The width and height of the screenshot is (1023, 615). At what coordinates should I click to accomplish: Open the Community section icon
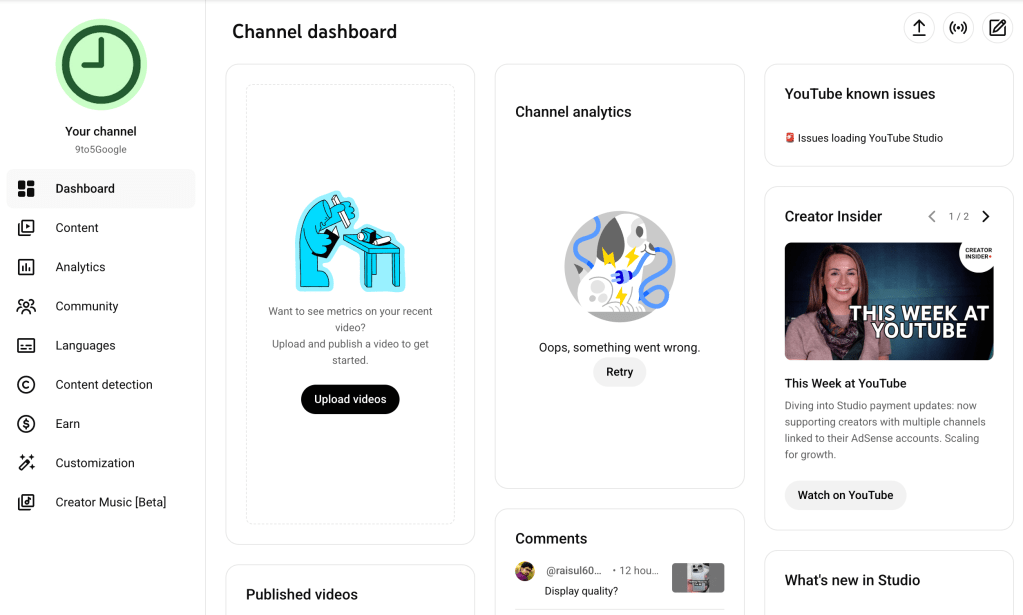pyautogui.click(x=24, y=306)
